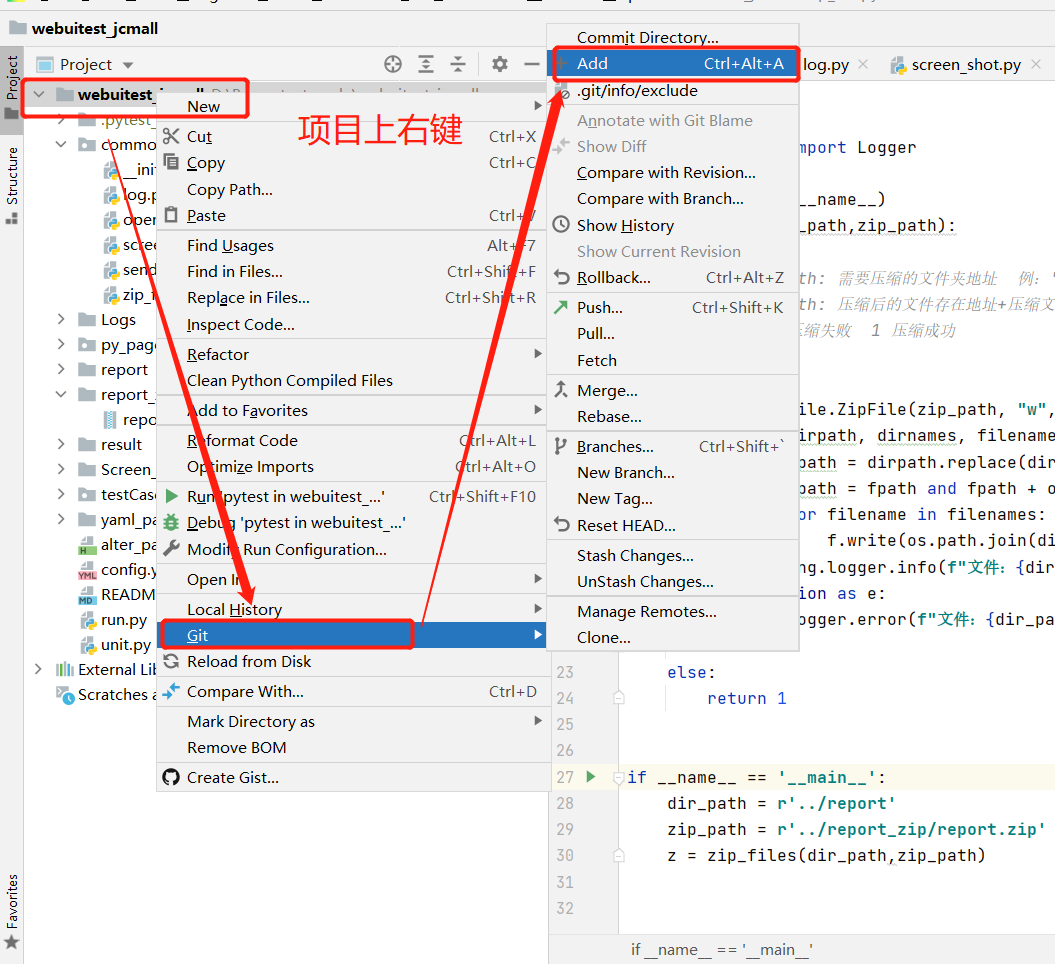1055x964 pixels.
Task: Click the wrench Modify Run Configuration icon
Action: pyautogui.click(x=172, y=549)
